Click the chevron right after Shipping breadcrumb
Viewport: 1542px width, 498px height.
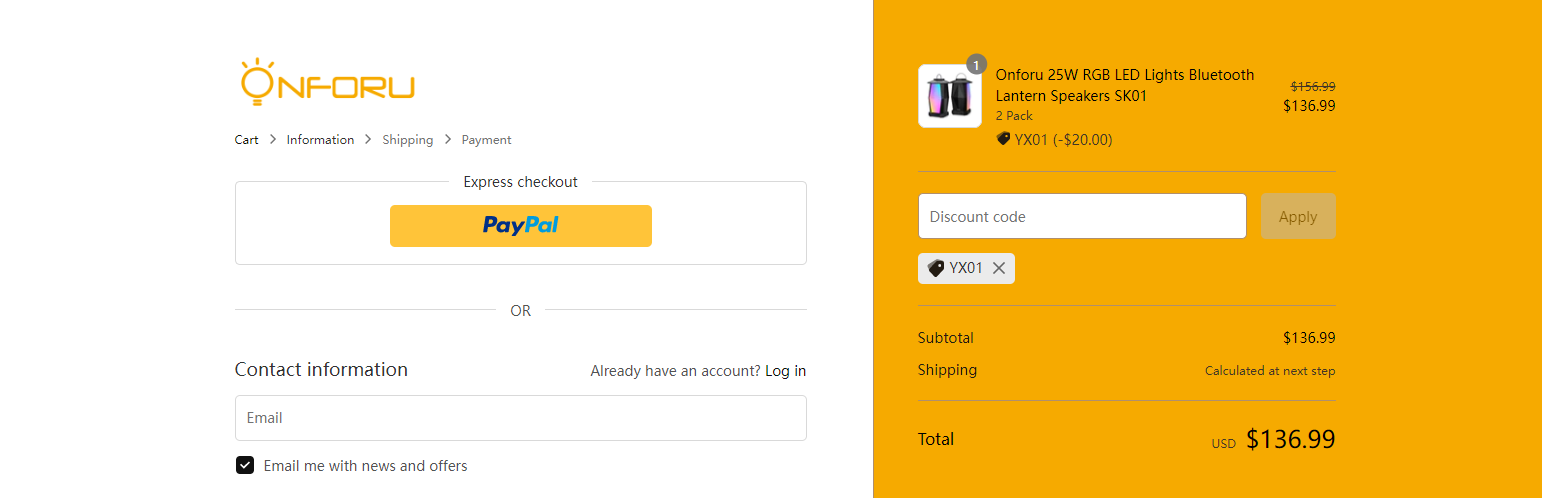click(x=448, y=140)
